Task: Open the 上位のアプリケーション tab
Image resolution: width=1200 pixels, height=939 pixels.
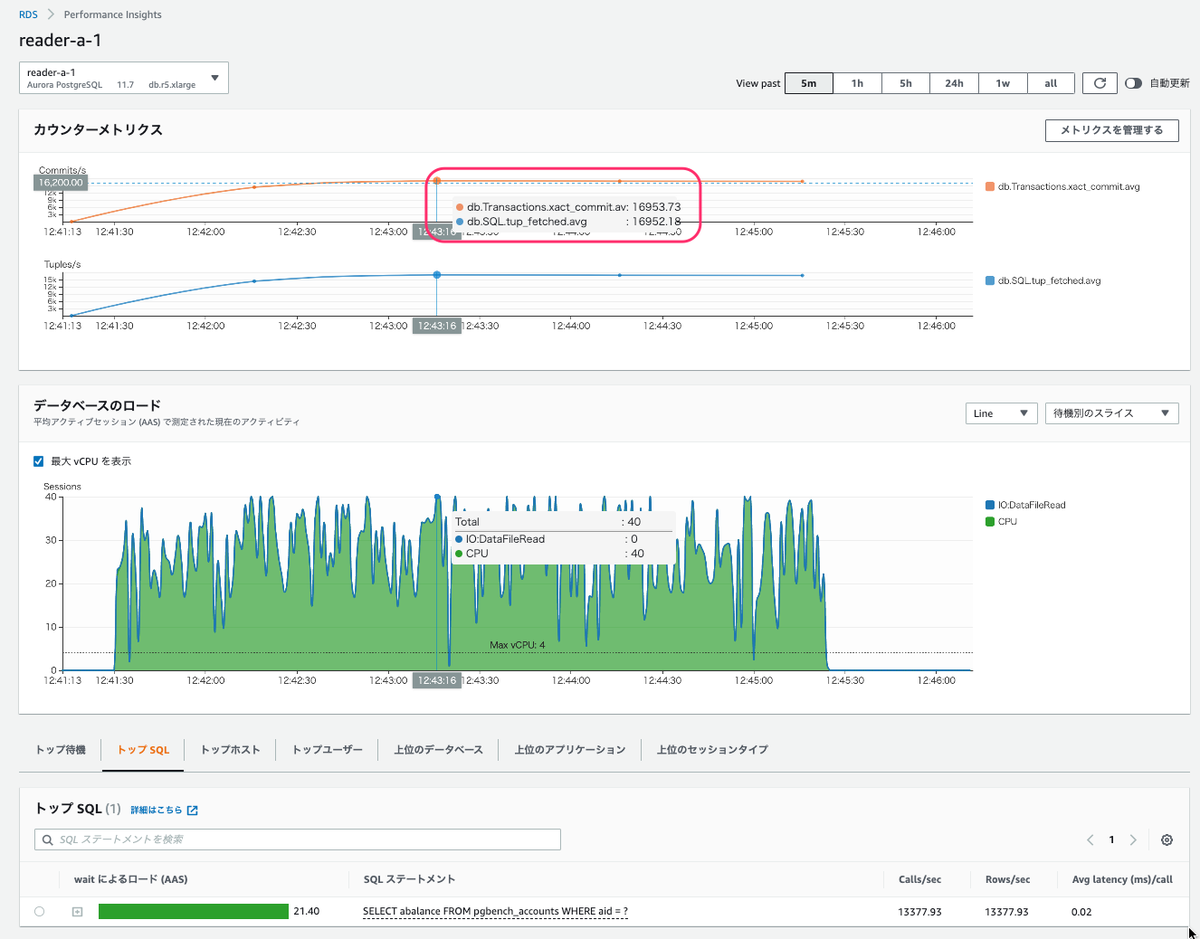Action: click(x=570, y=749)
